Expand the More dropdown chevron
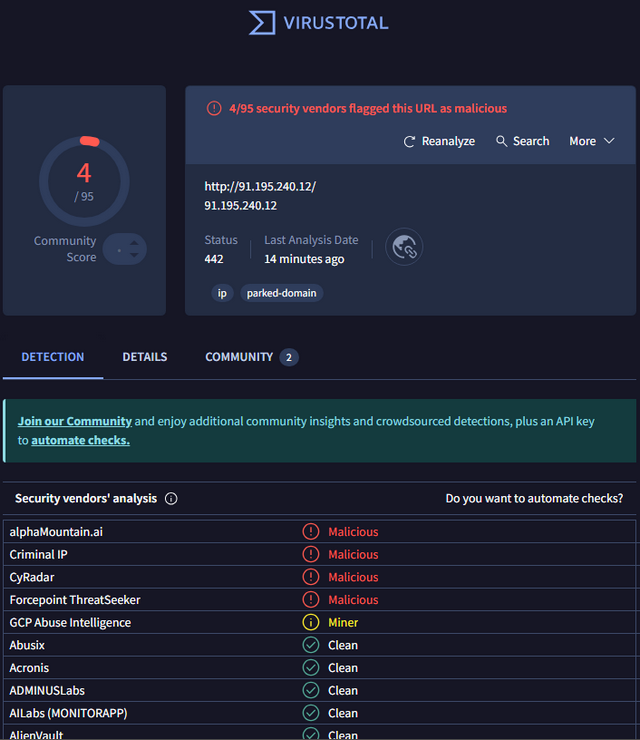 609,141
